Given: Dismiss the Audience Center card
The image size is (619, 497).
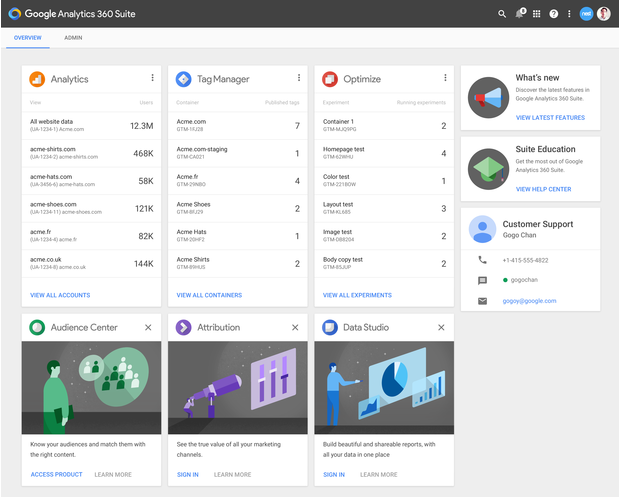Looking at the screenshot, I should coord(148,327).
